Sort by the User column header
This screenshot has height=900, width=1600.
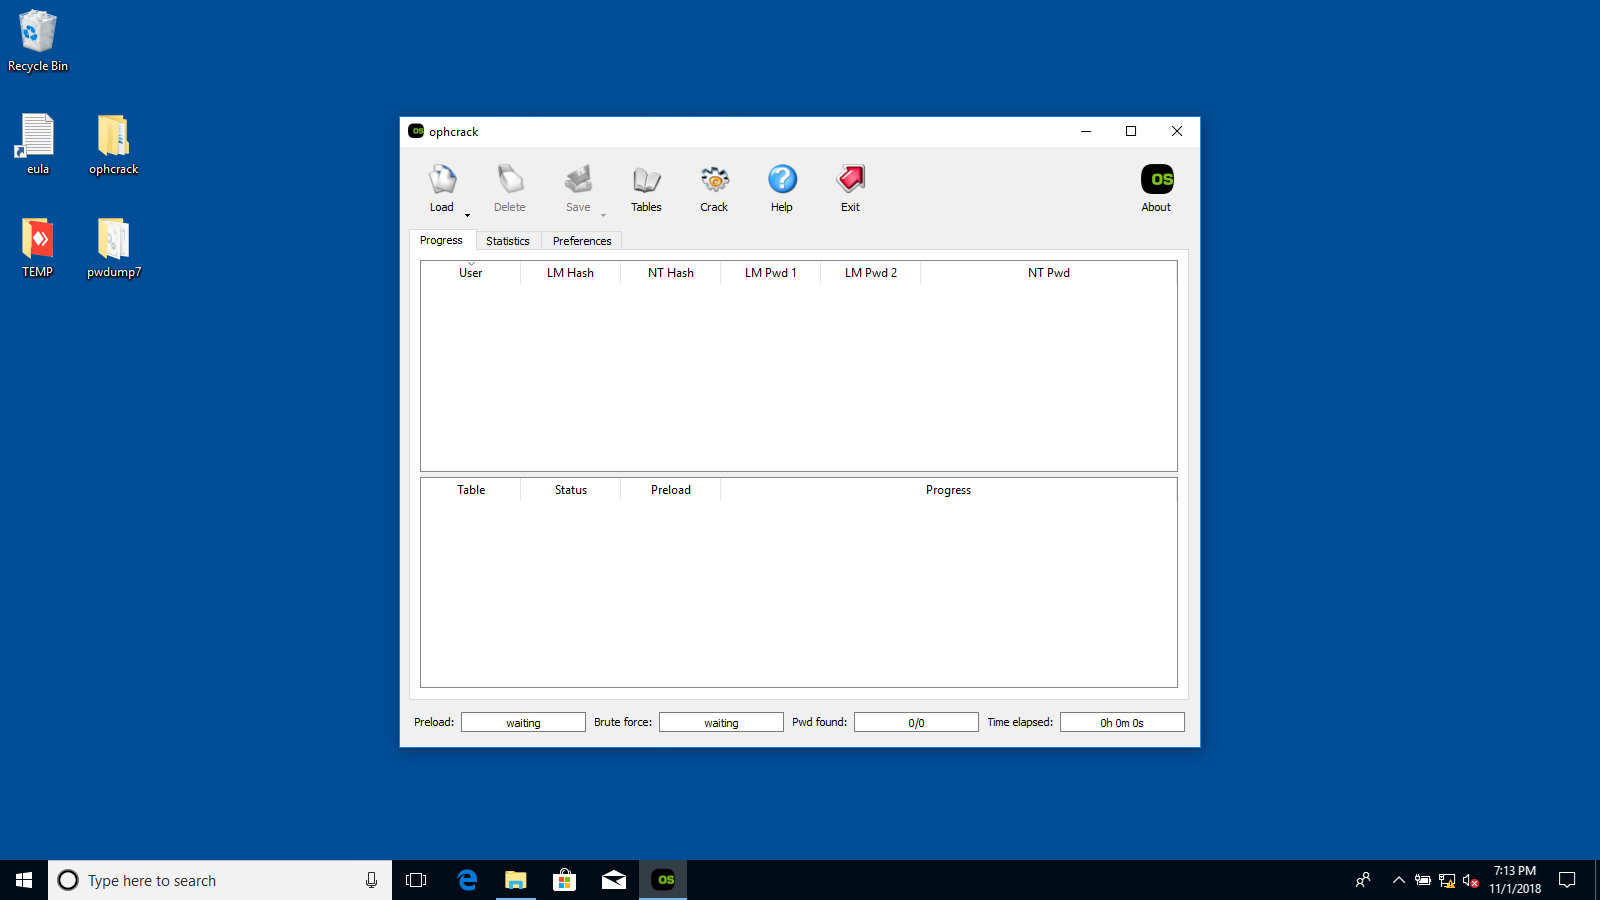click(471, 273)
